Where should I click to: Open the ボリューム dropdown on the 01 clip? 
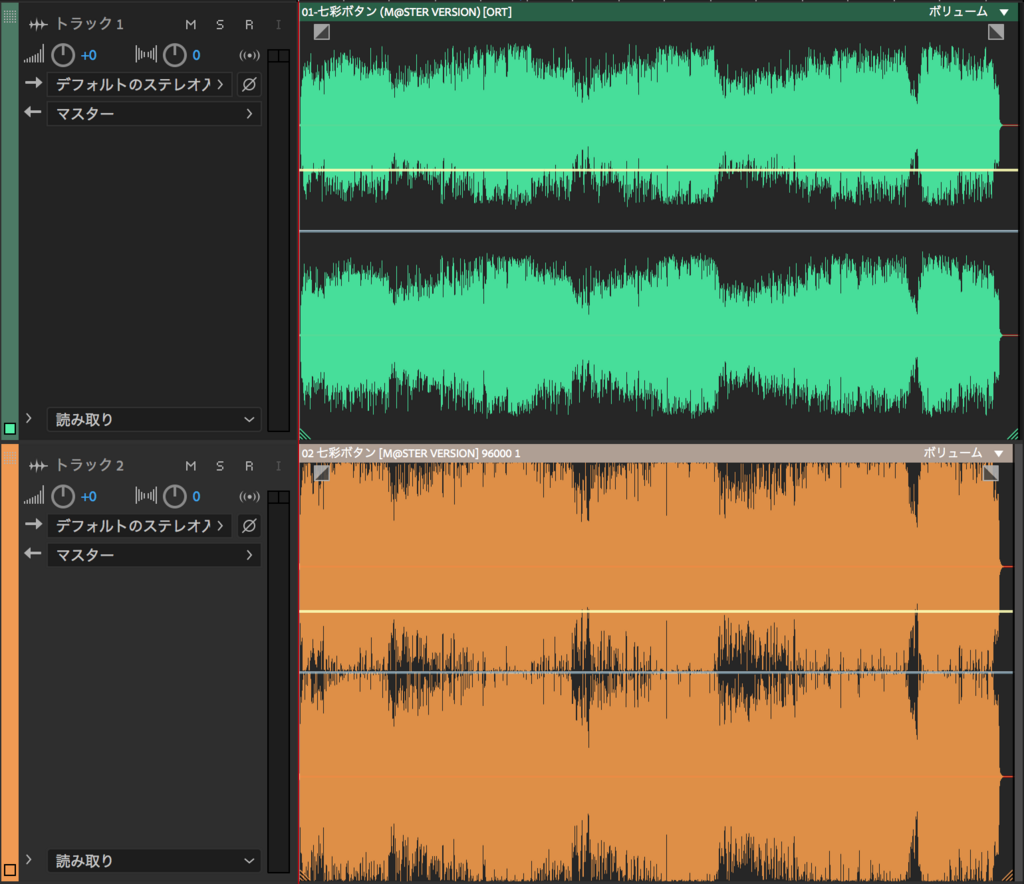coord(969,11)
